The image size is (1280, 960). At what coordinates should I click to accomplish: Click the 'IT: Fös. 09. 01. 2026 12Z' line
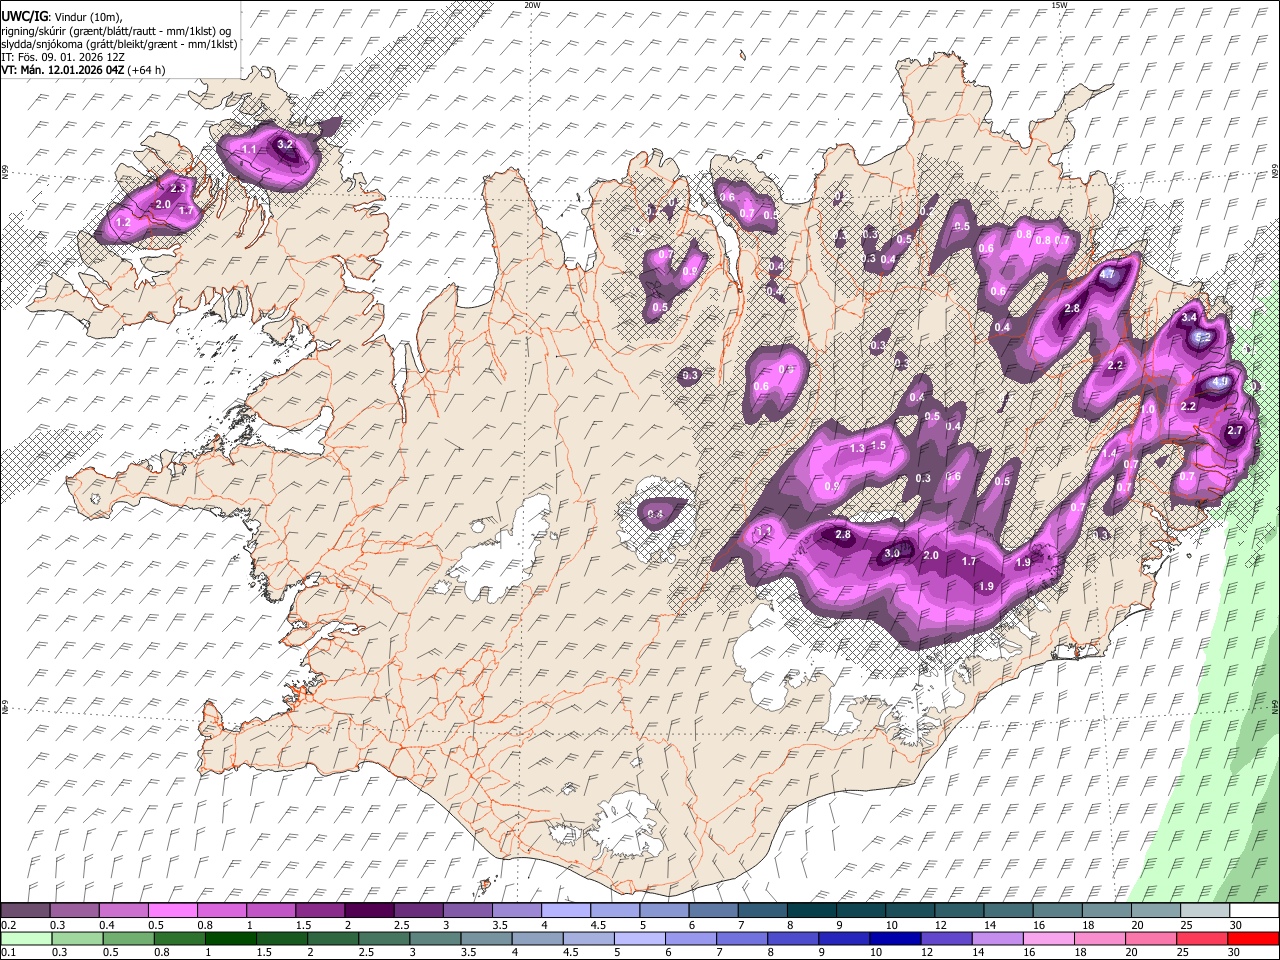click(63, 57)
